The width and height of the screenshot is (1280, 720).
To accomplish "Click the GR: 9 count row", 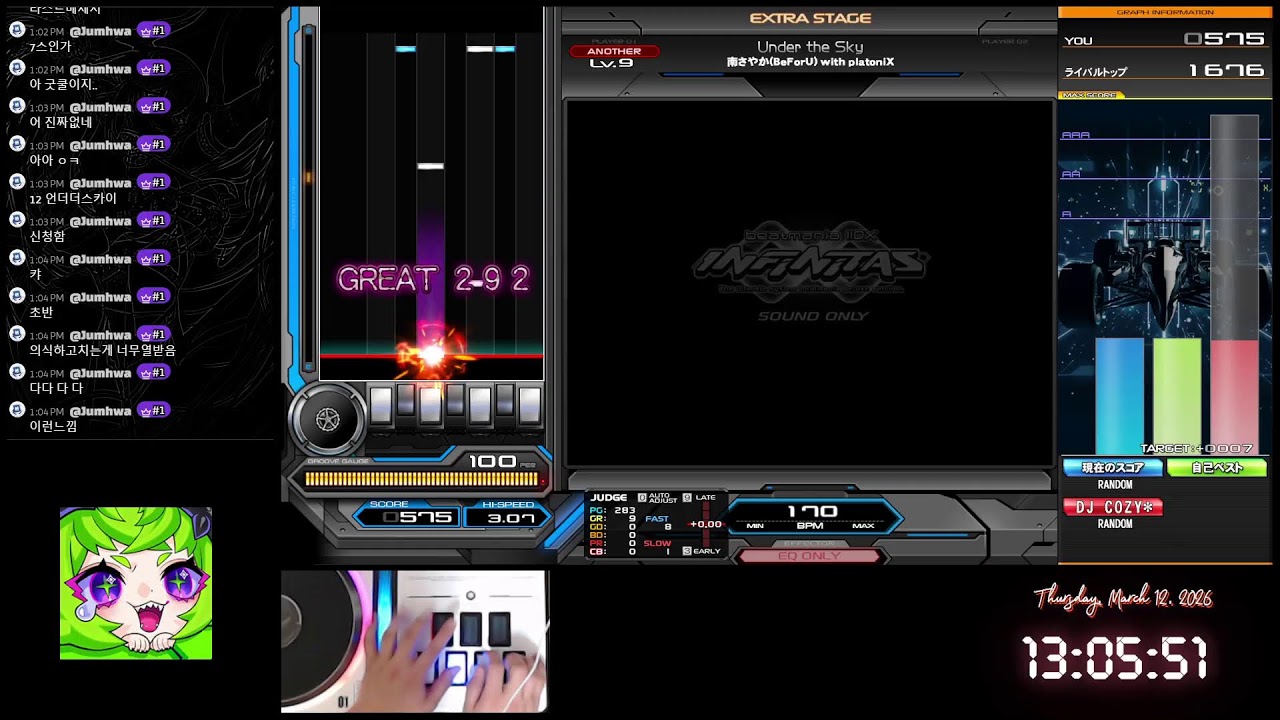I will [613, 518].
